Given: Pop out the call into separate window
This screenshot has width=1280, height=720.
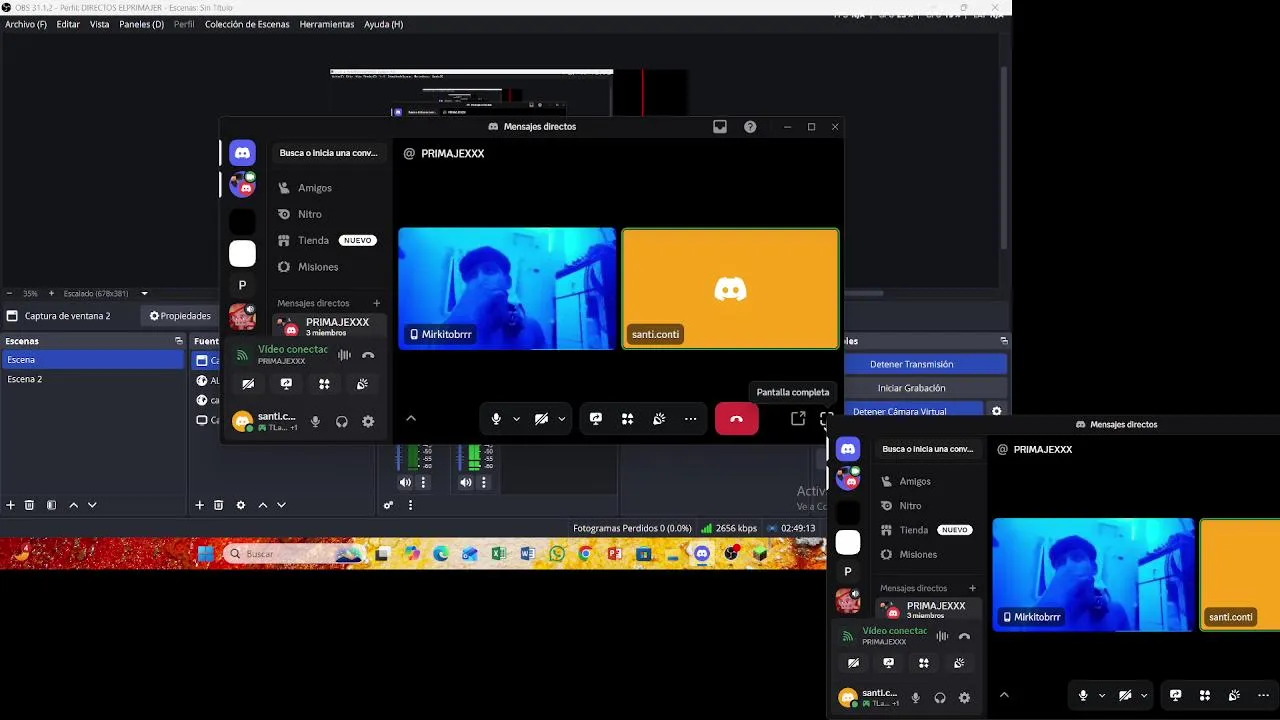Looking at the screenshot, I should [798, 419].
